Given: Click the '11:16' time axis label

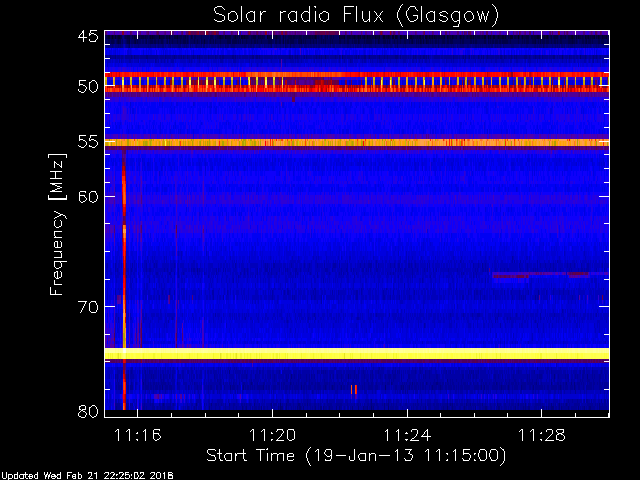Looking at the screenshot, I should (138, 435).
